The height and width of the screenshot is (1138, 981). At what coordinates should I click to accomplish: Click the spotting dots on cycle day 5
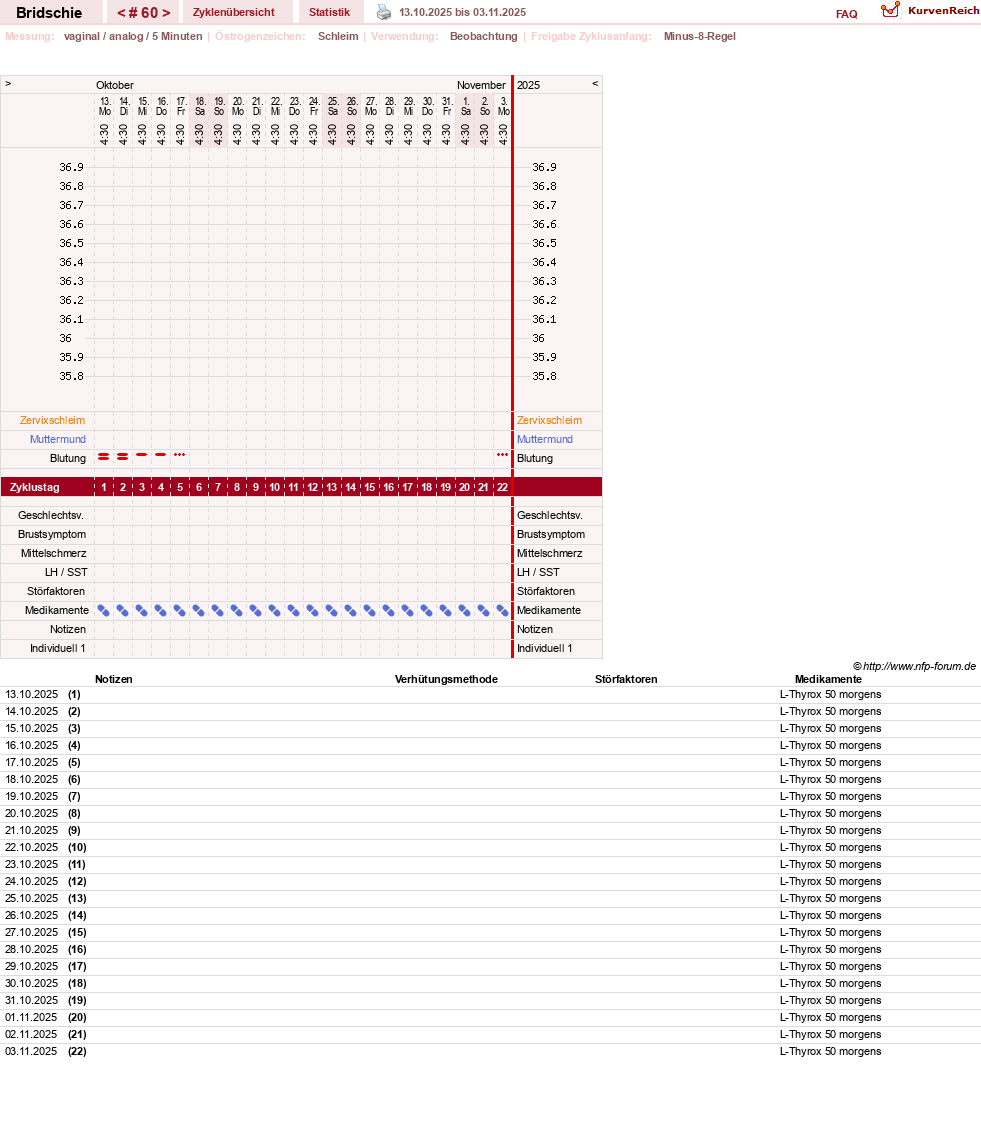[180, 454]
